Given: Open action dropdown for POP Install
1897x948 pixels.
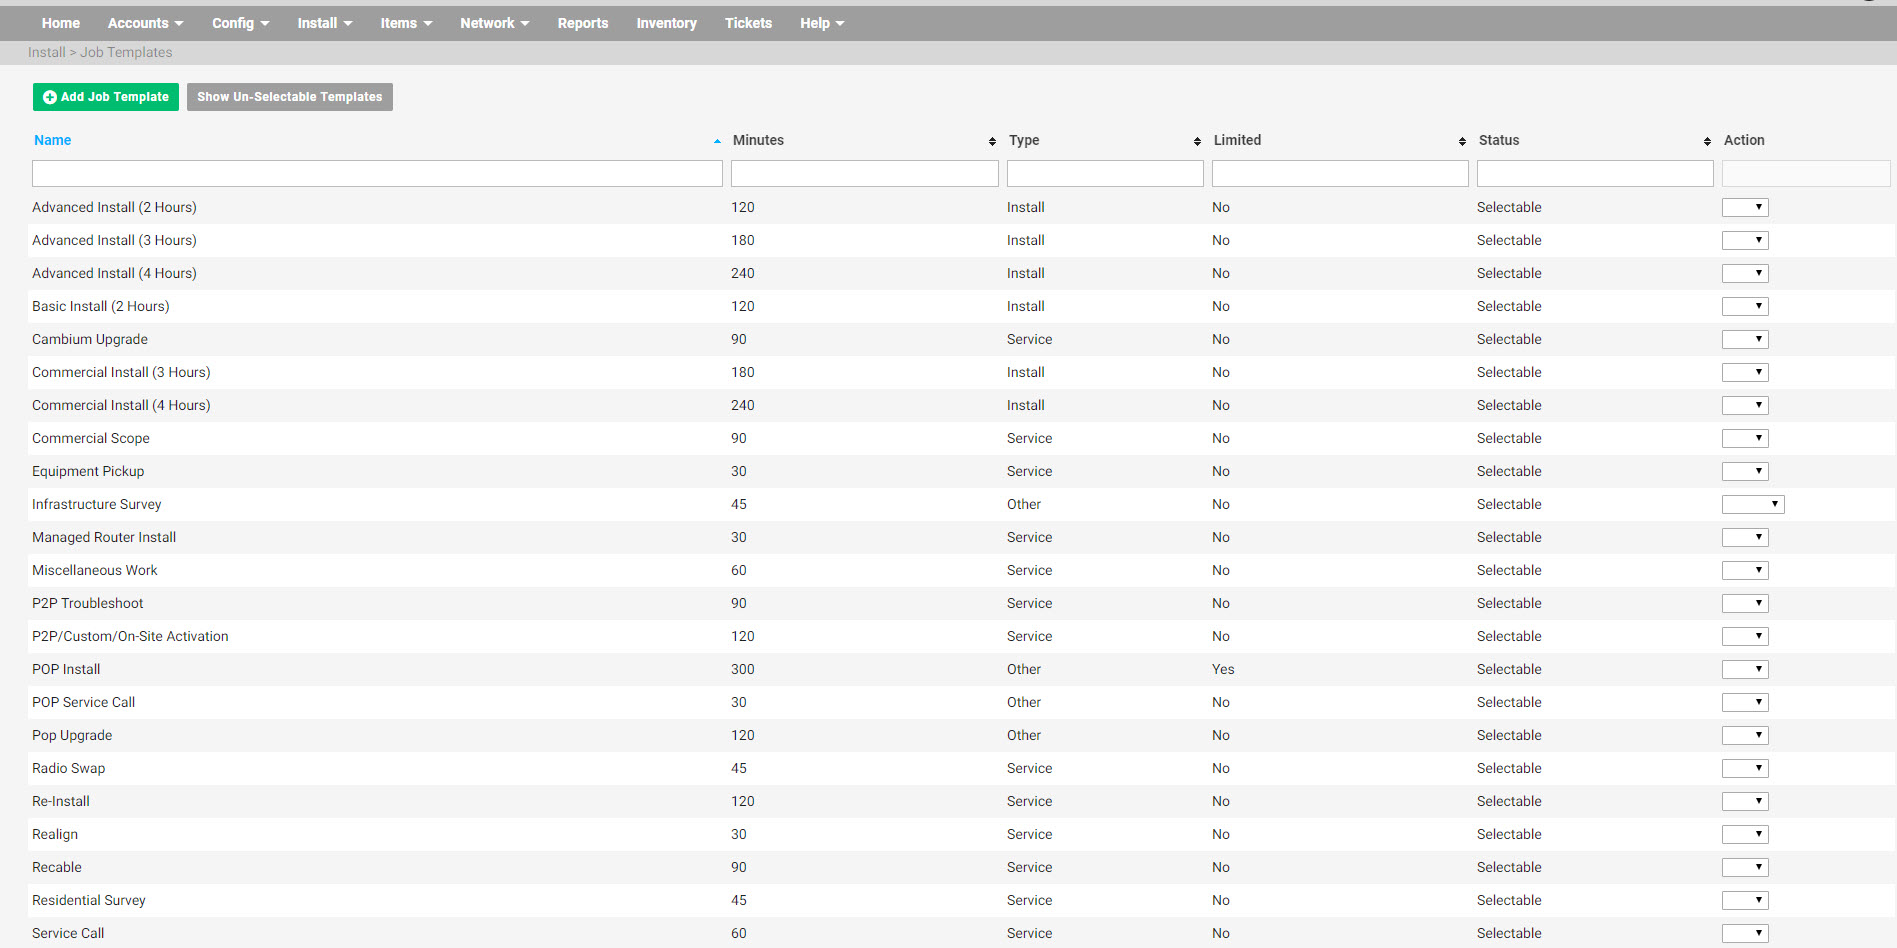Looking at the screenshot, I should click(1745, 669).
